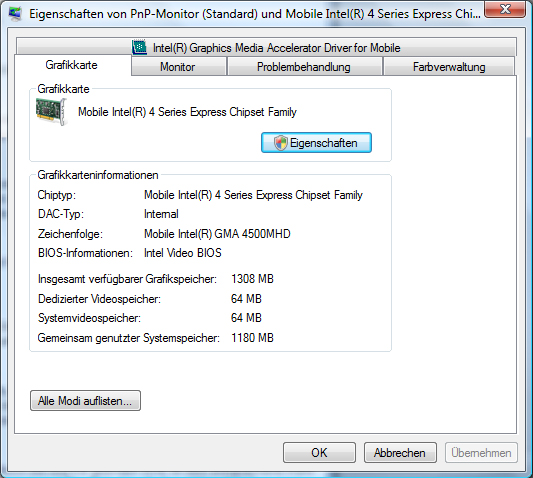
Task: Open the Eigenschaften button for the graphics card
Action: coord(316,142)
